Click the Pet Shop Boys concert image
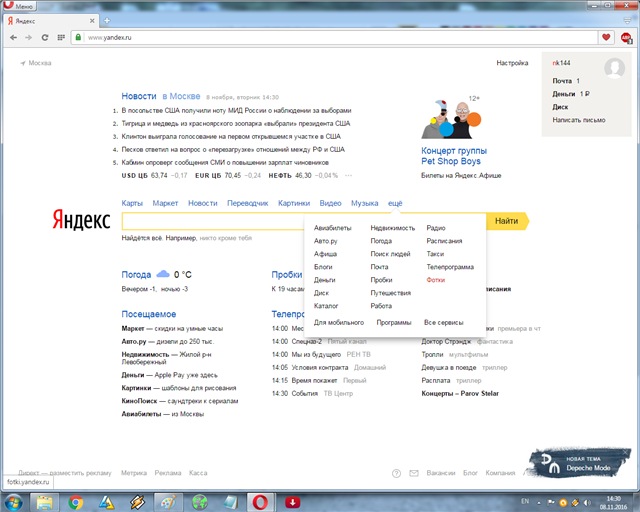640x512 pixels. pyautogui.click(x=451, y=119)
